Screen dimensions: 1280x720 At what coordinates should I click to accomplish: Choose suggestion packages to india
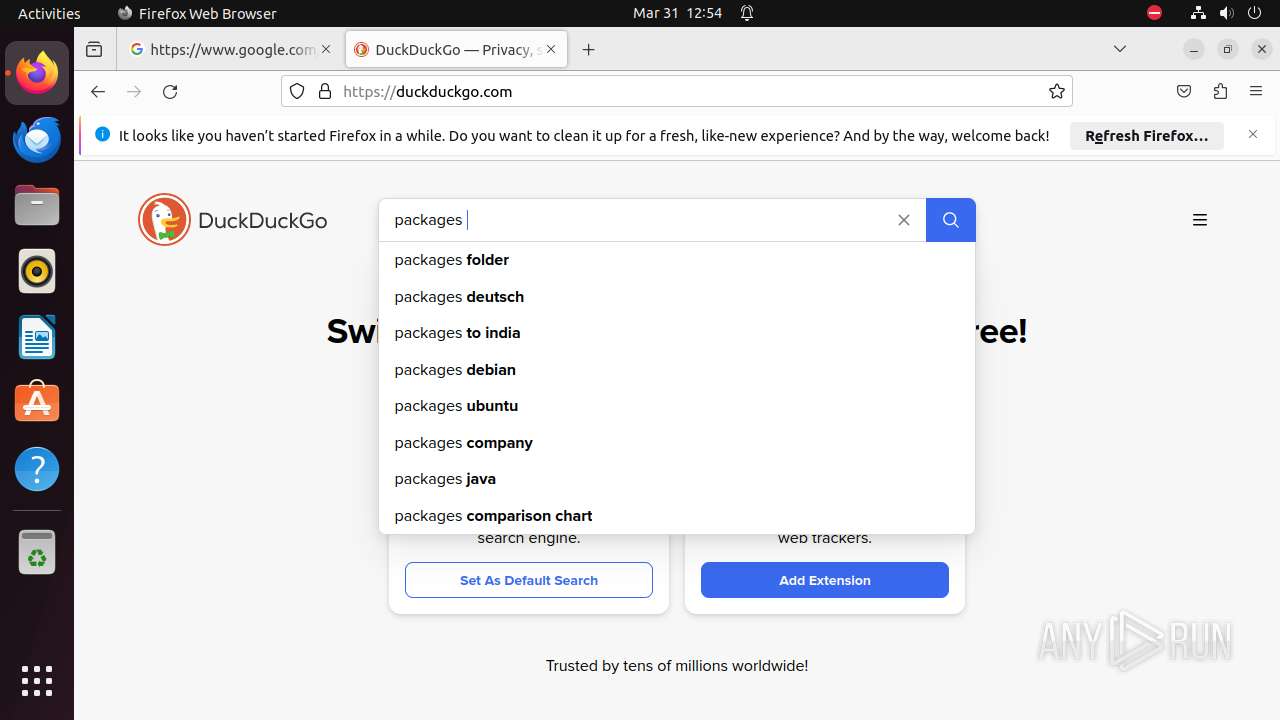point(677,333)
